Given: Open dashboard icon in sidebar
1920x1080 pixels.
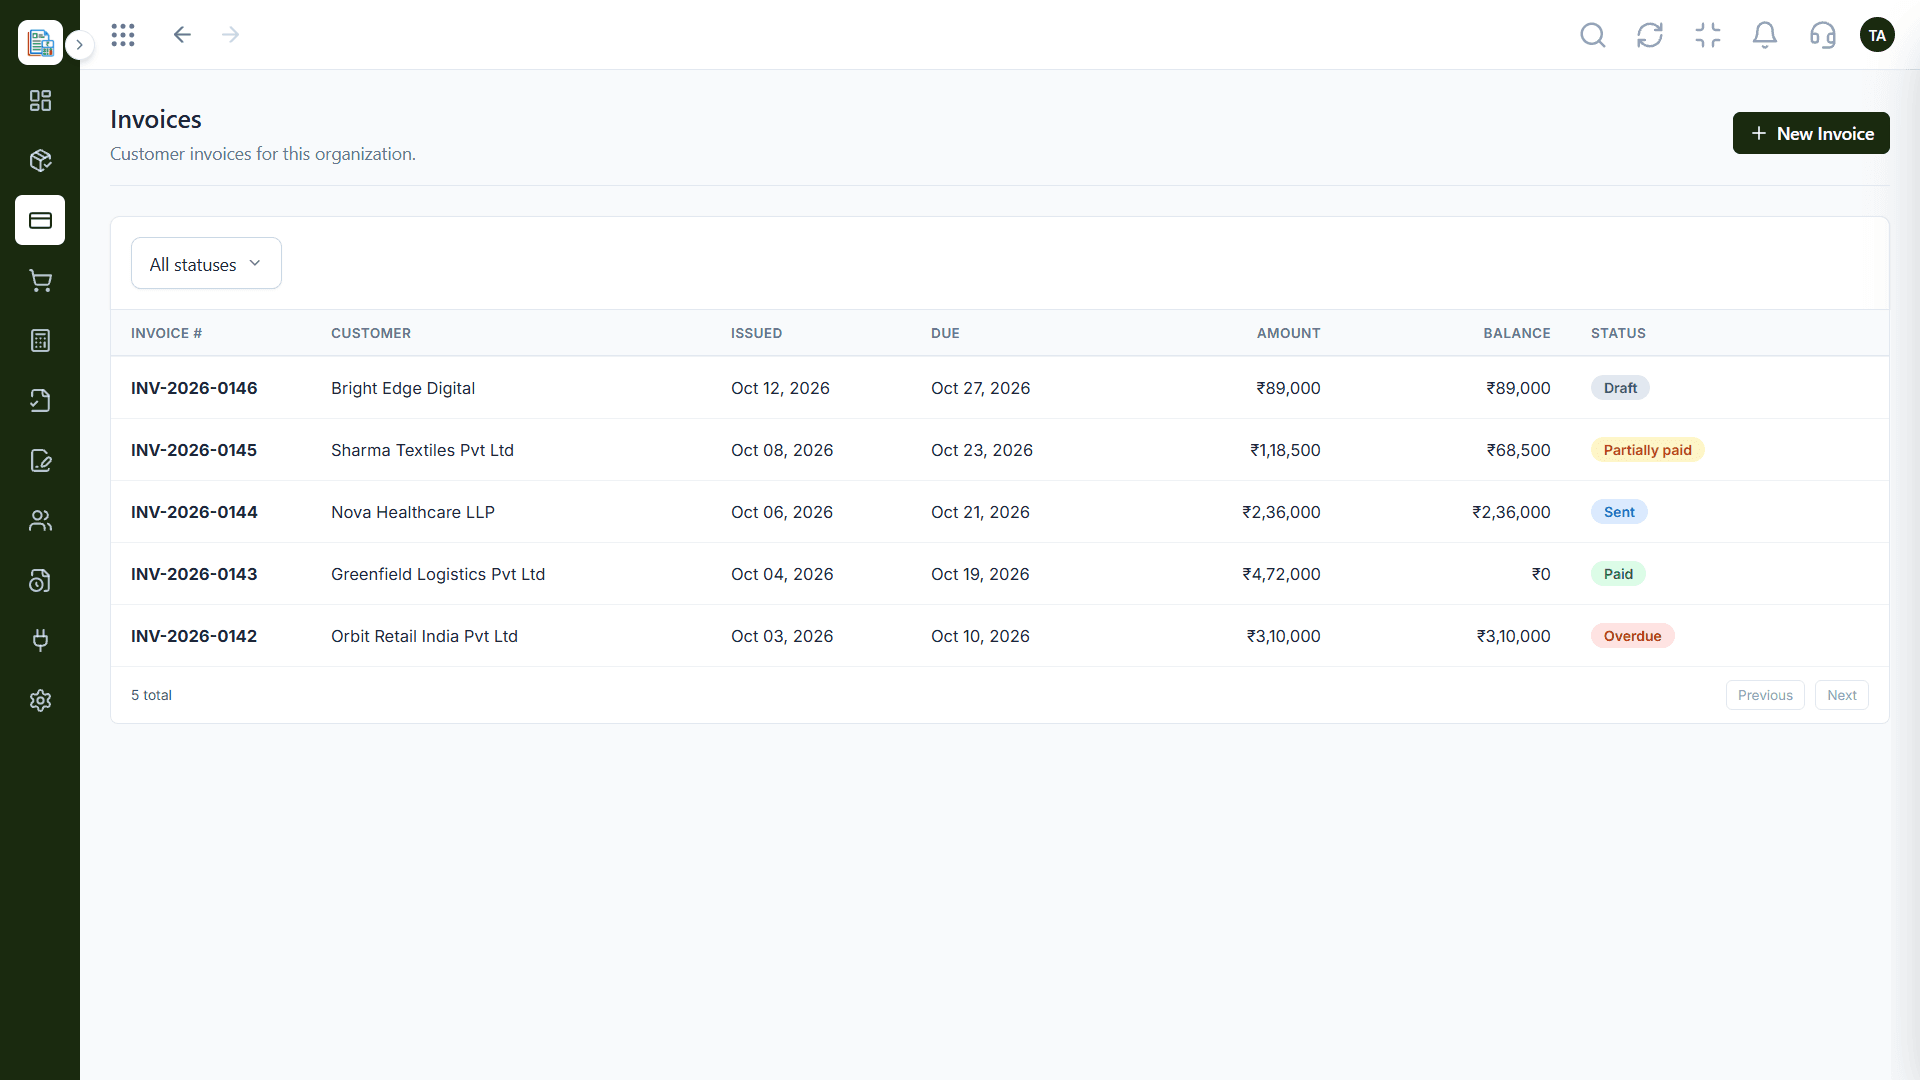Looking at the screenshot, I should click(x=40, y=101).
